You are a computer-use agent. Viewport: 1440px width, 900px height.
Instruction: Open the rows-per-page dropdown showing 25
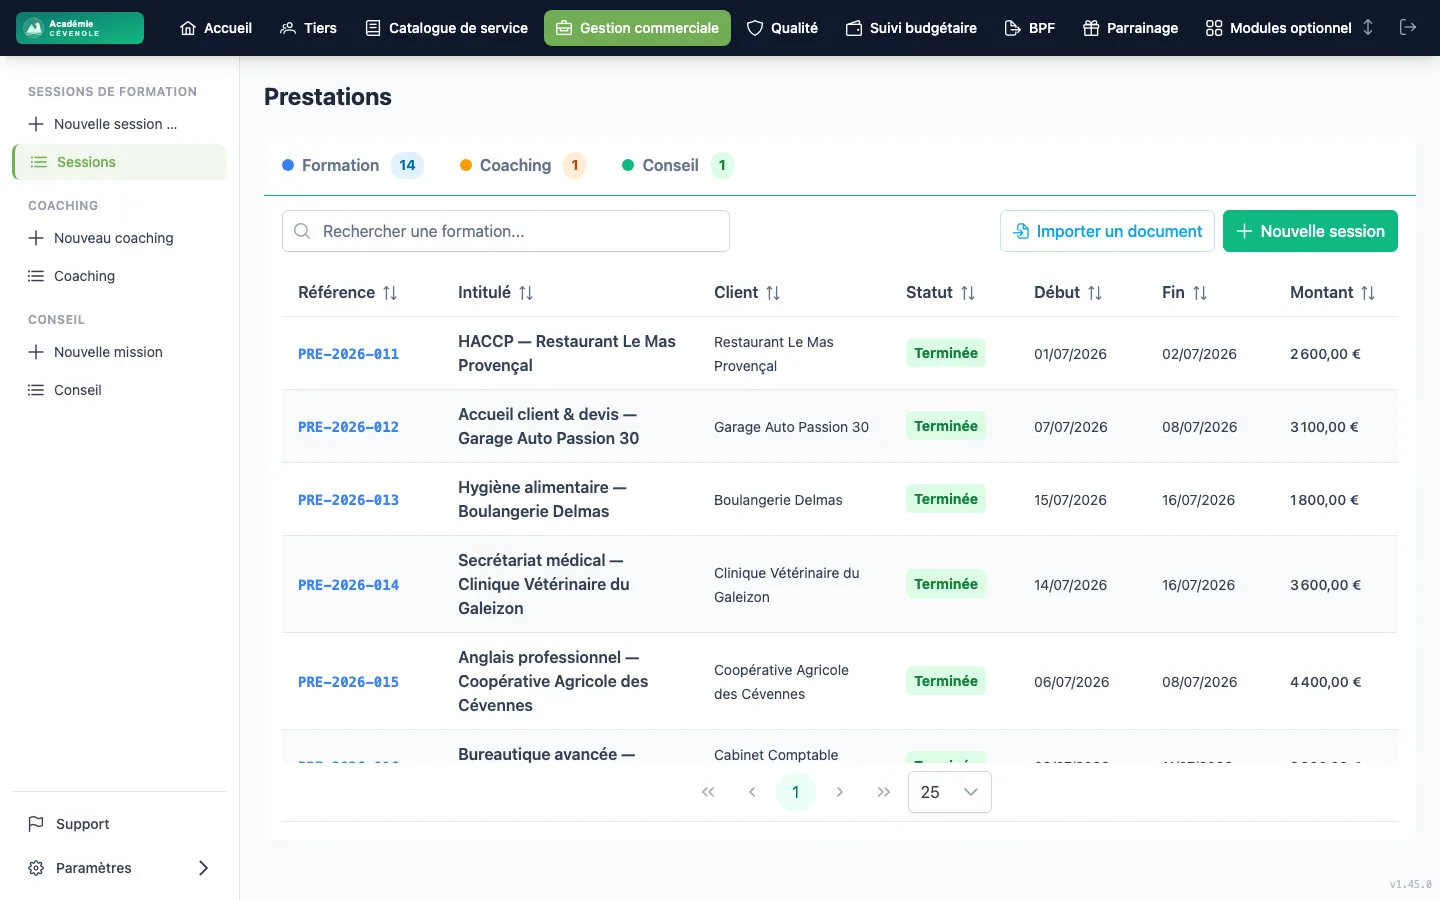(x=949, y=792)
